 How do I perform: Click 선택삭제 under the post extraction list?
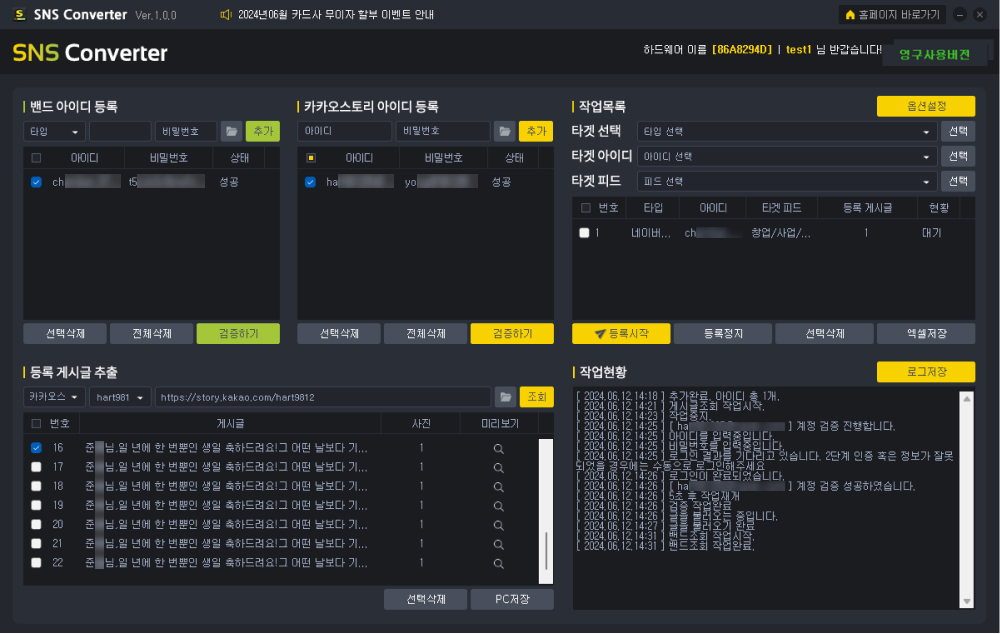[425, 600]
